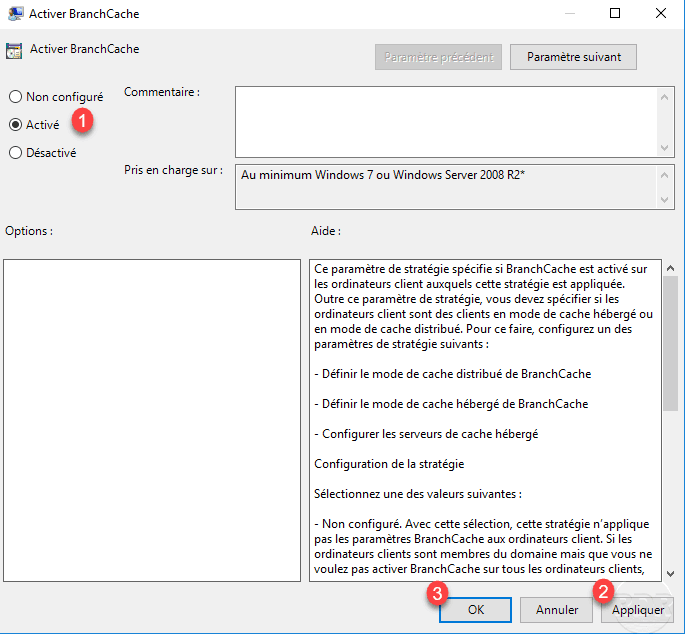Click the Paramètre précédent button
Screen dimensions: 685x634
438,57
